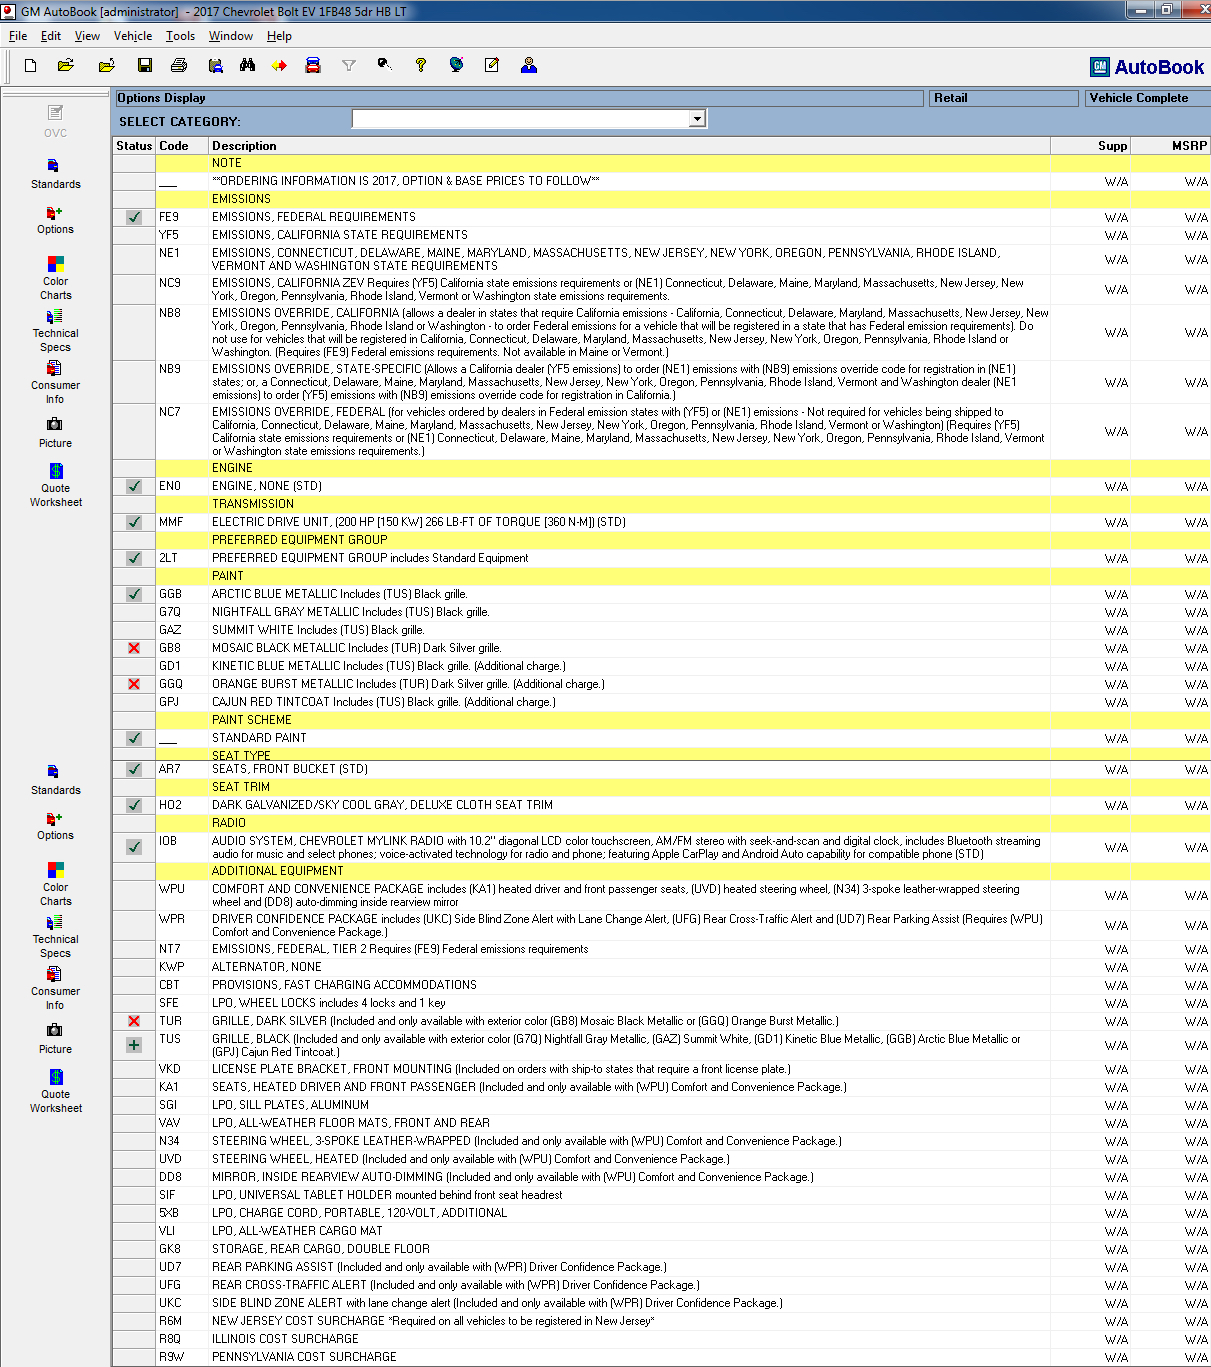Click the printer icon in toolbar
Image resolution: width=1211 pixels, height=1367 pixels.
click(179, 66)
